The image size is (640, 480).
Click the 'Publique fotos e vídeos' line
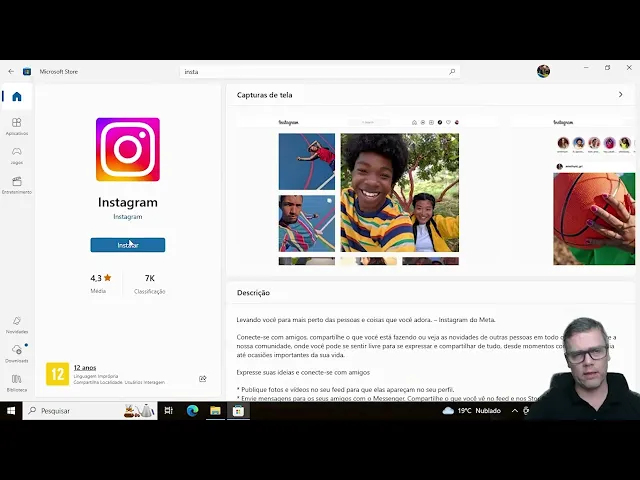click(345, 389)
